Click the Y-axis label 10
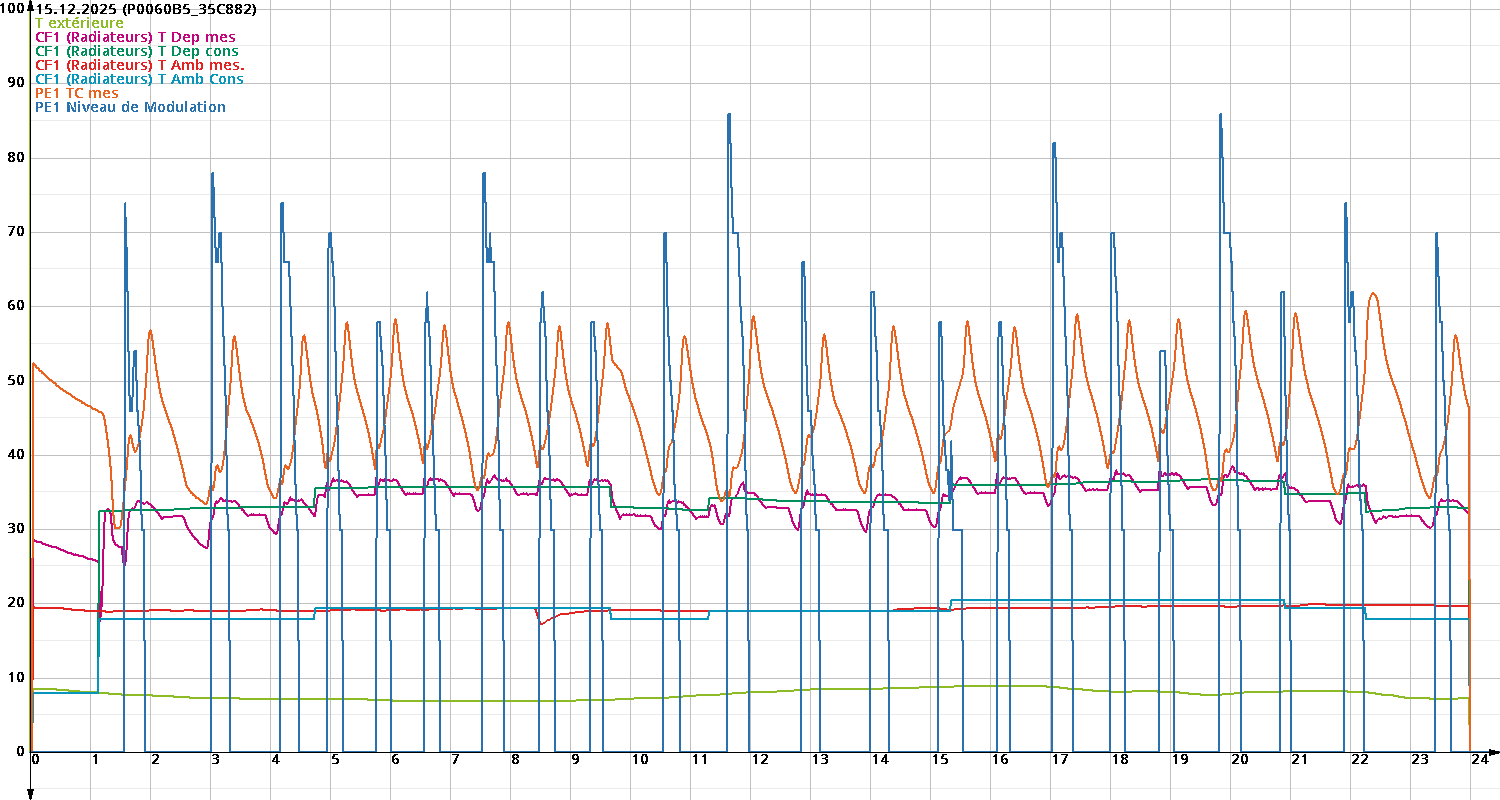This screenshot has height=800, width=1500. (x=17, y=678)
